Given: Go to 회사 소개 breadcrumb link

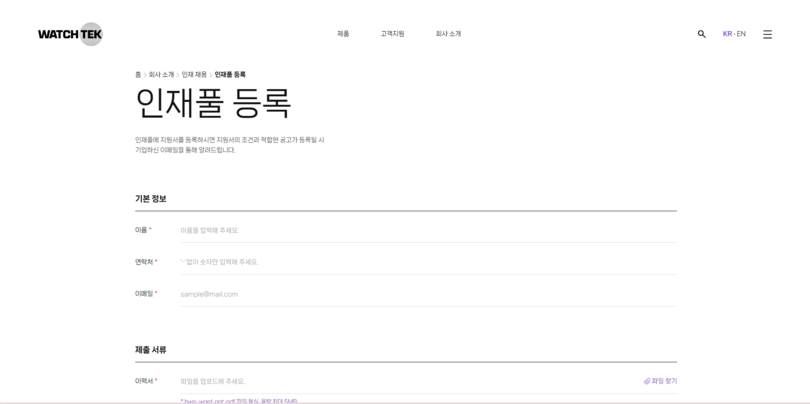Looking at the screenshot, I should 161,74.
